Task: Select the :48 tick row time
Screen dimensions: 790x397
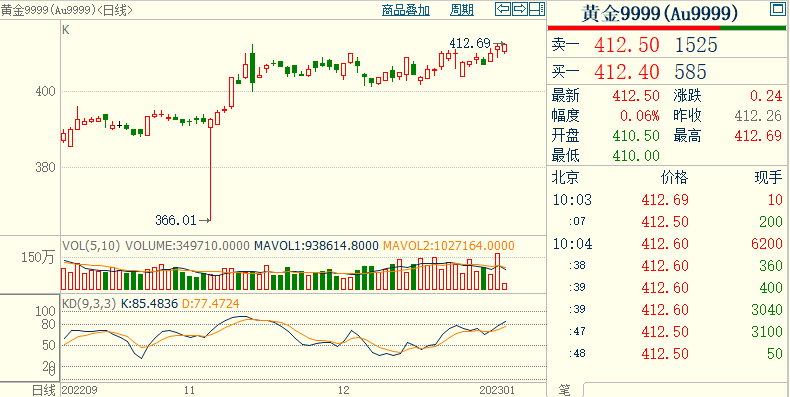Action: pos(577,354)
